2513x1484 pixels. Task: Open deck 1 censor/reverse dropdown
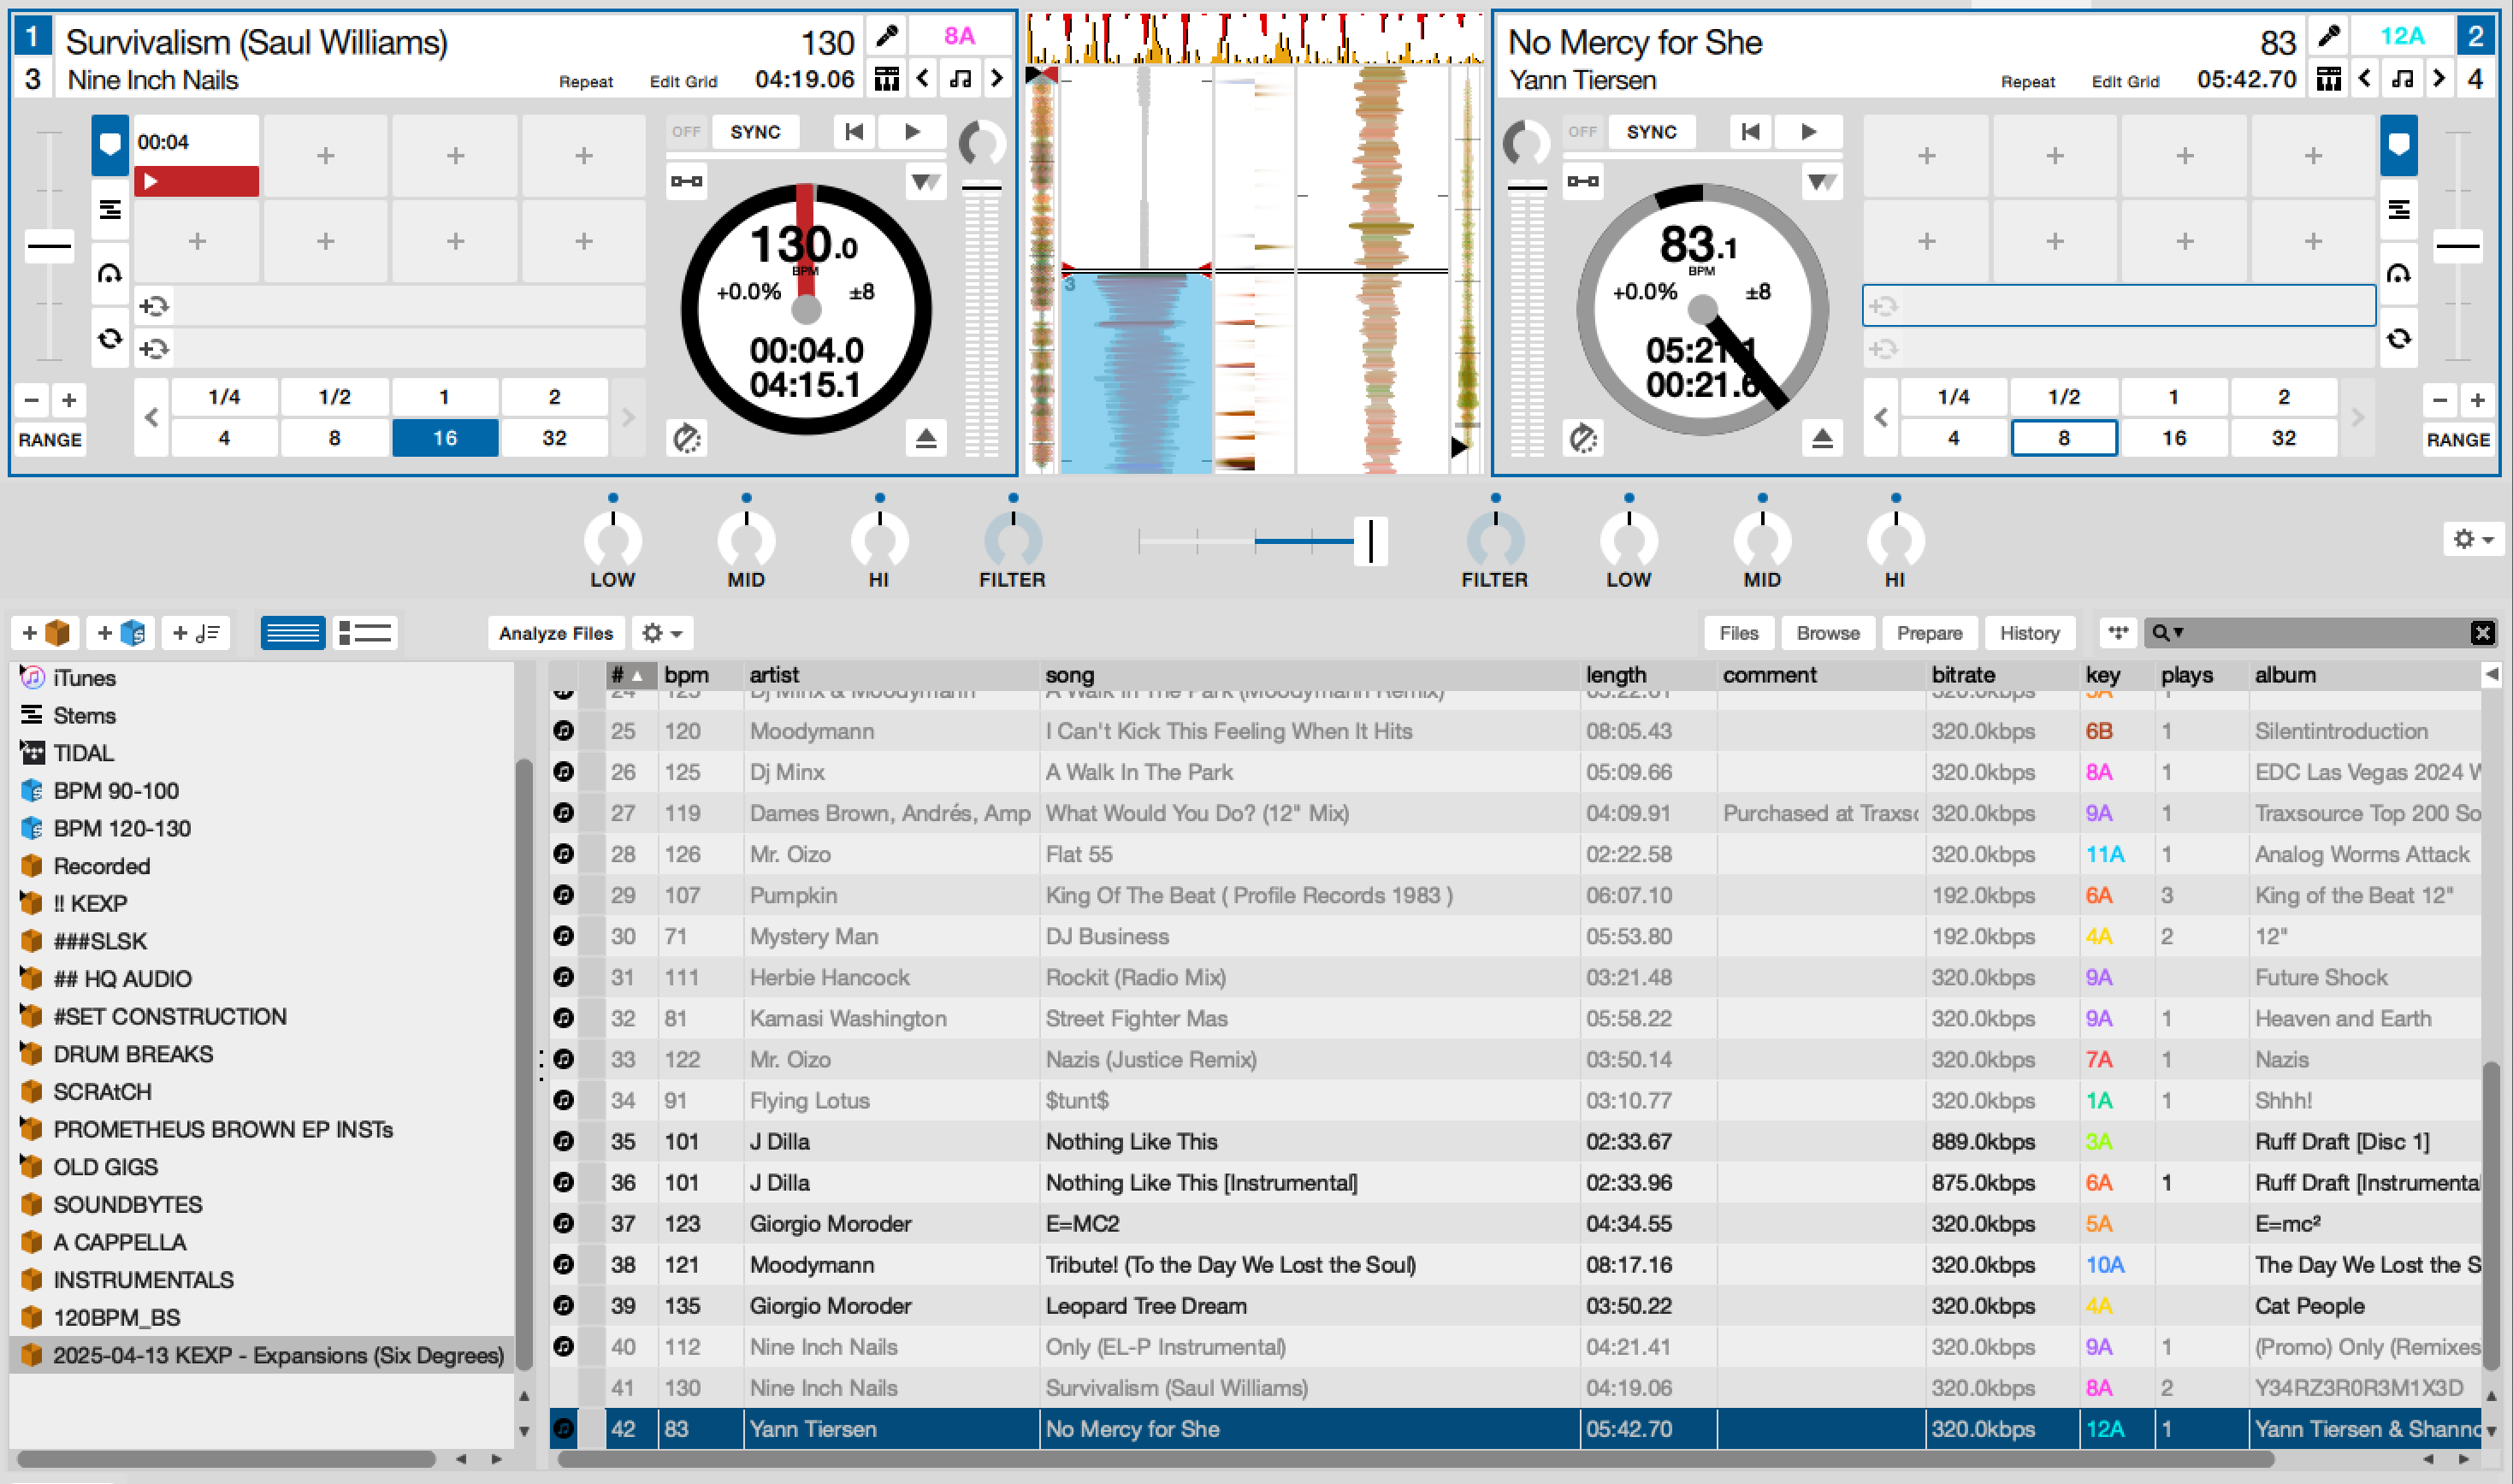(x=926, y=181)
